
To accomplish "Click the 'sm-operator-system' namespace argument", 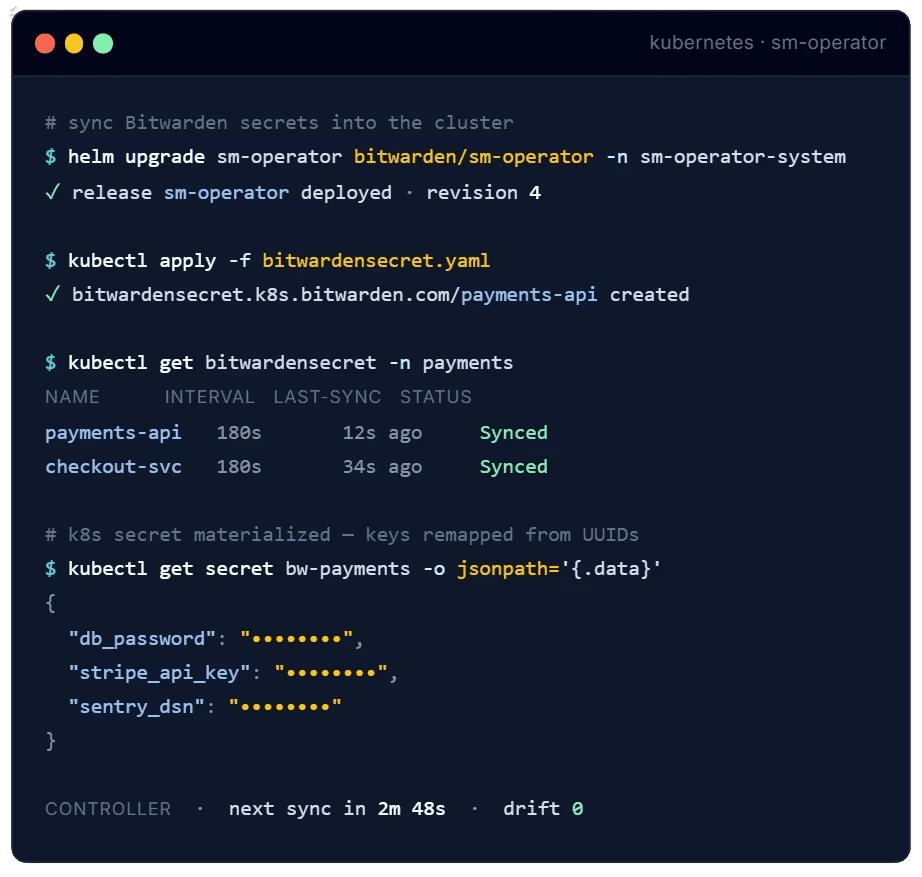I will click(743, 157).
